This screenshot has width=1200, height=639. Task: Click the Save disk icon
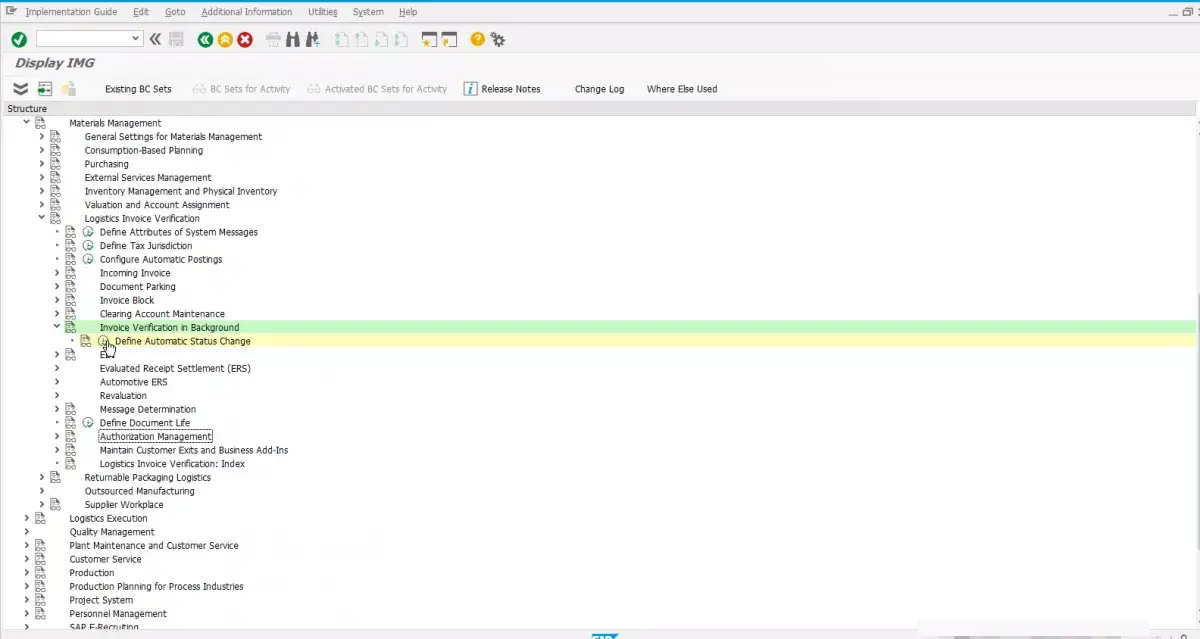pos(177,39)
